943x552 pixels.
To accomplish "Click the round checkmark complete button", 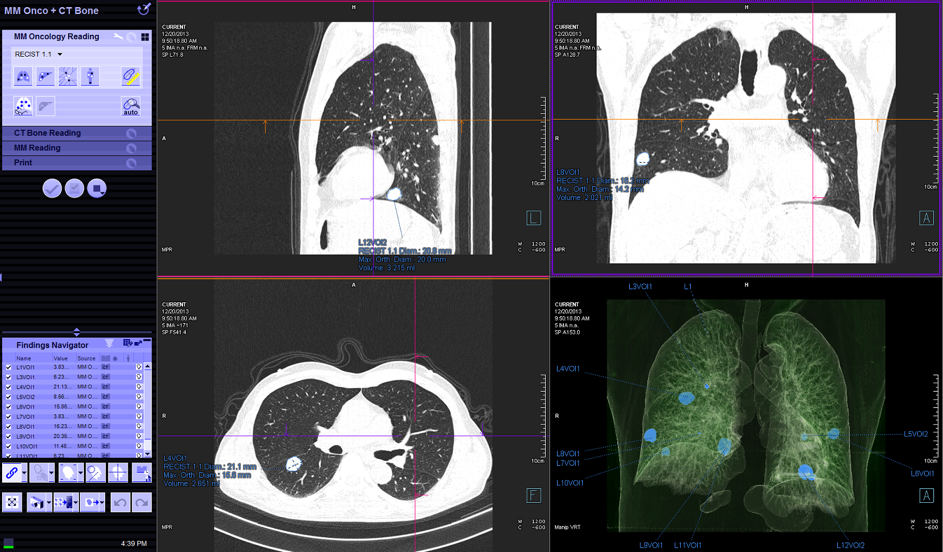I will (x=52, y=188).
